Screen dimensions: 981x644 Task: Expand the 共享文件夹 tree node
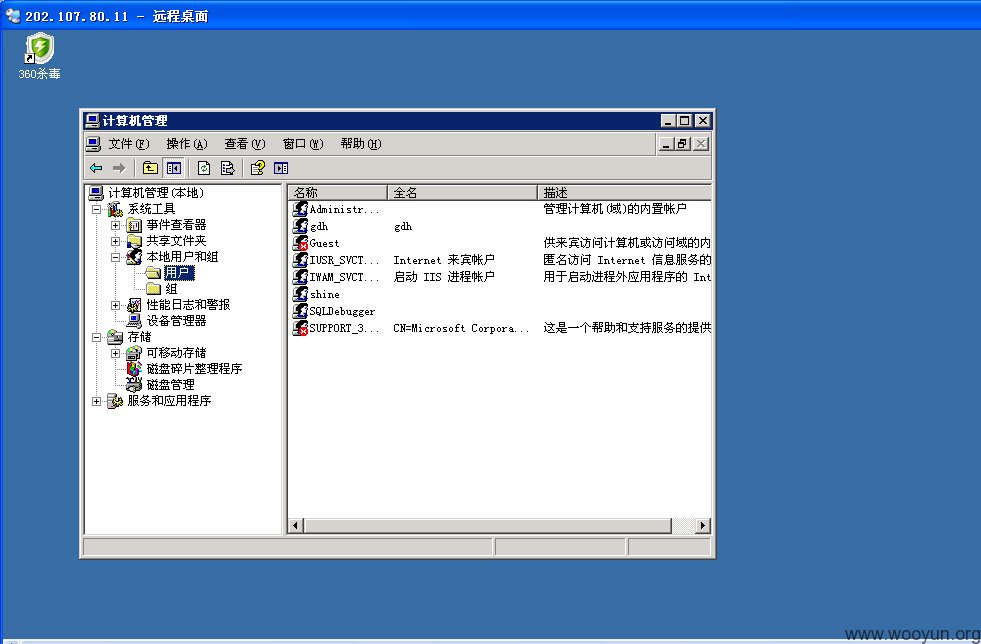115,241
